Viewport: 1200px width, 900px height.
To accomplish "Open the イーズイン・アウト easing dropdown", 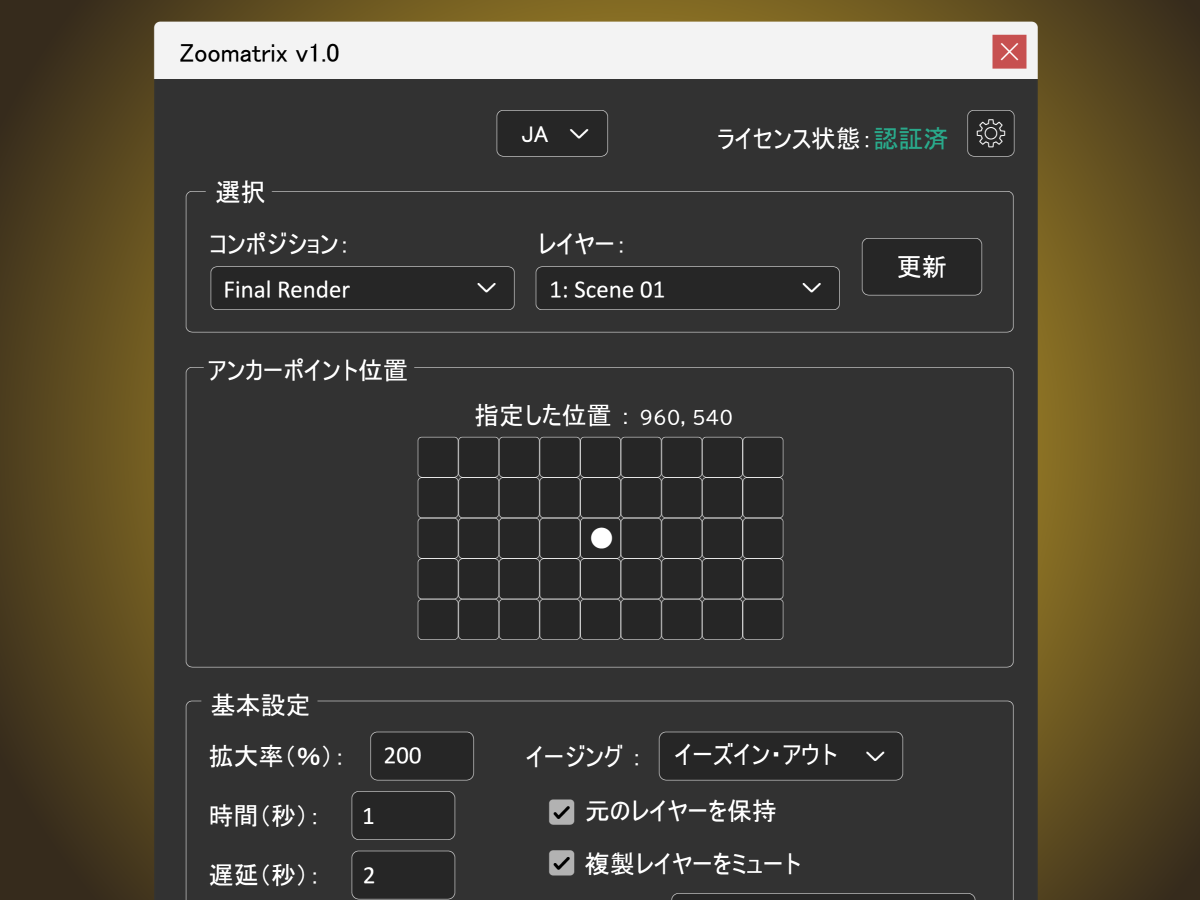I will (x=780, y=756).
